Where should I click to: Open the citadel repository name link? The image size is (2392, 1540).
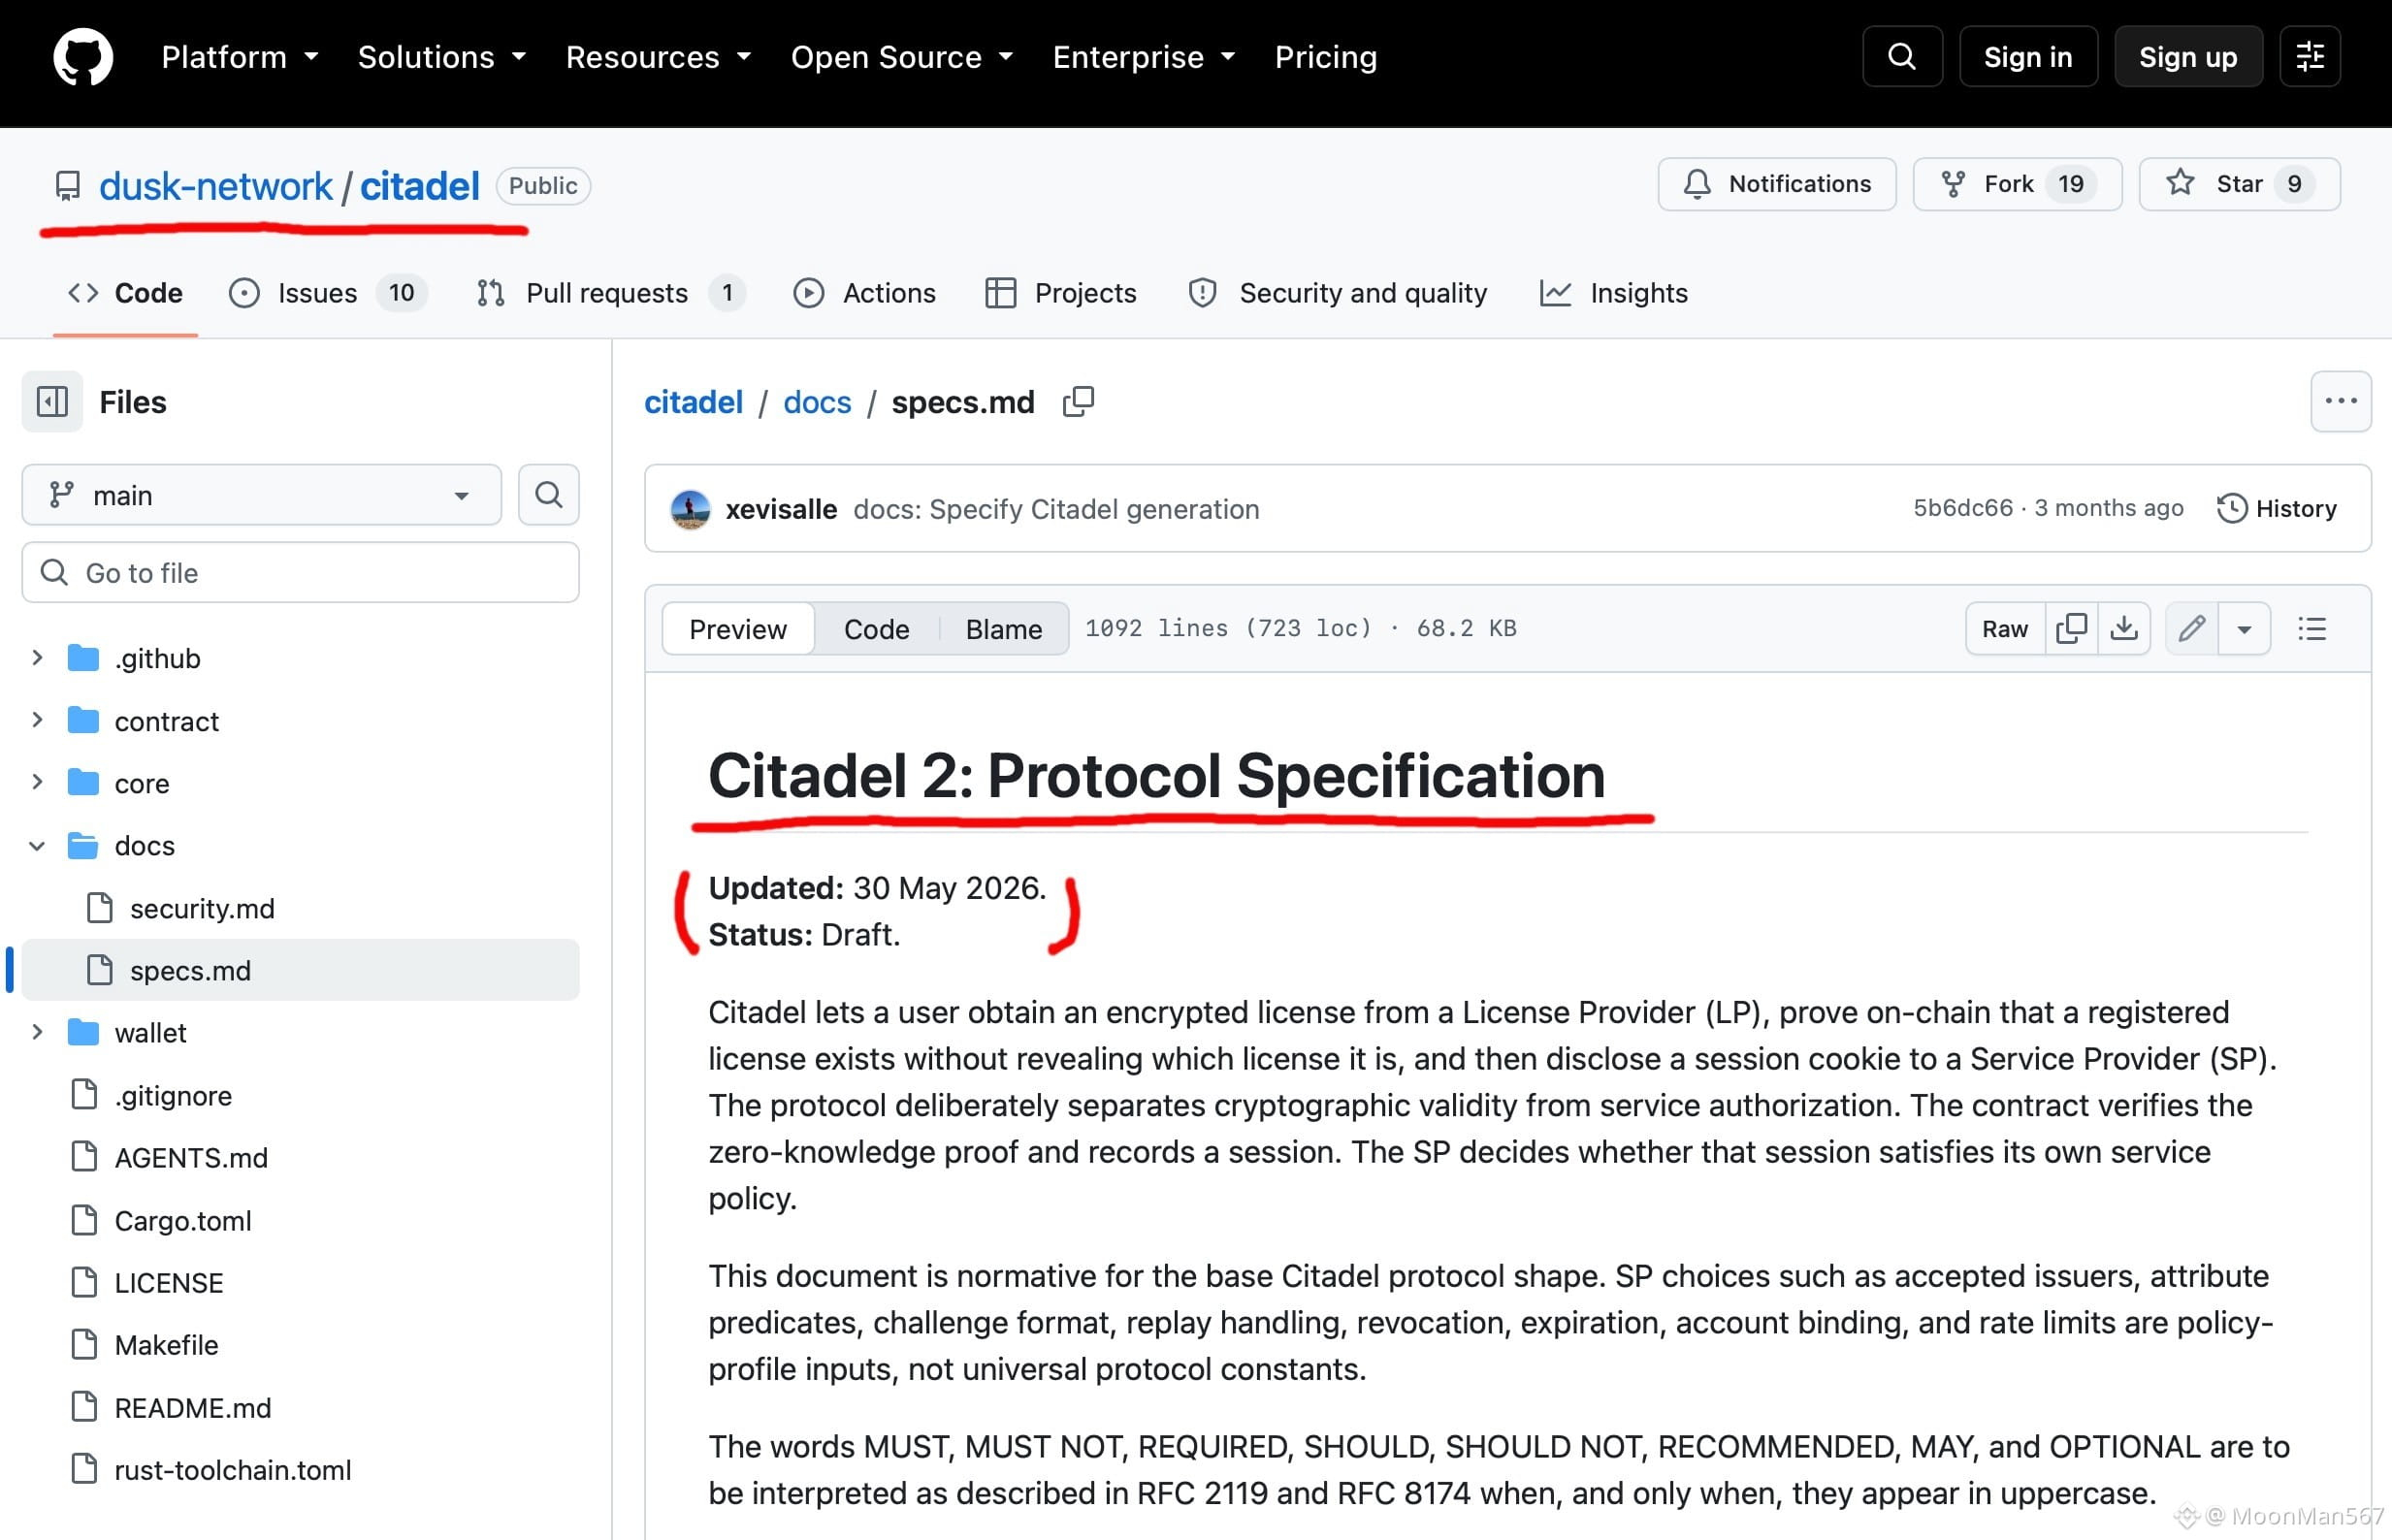(x=420, y=186)
